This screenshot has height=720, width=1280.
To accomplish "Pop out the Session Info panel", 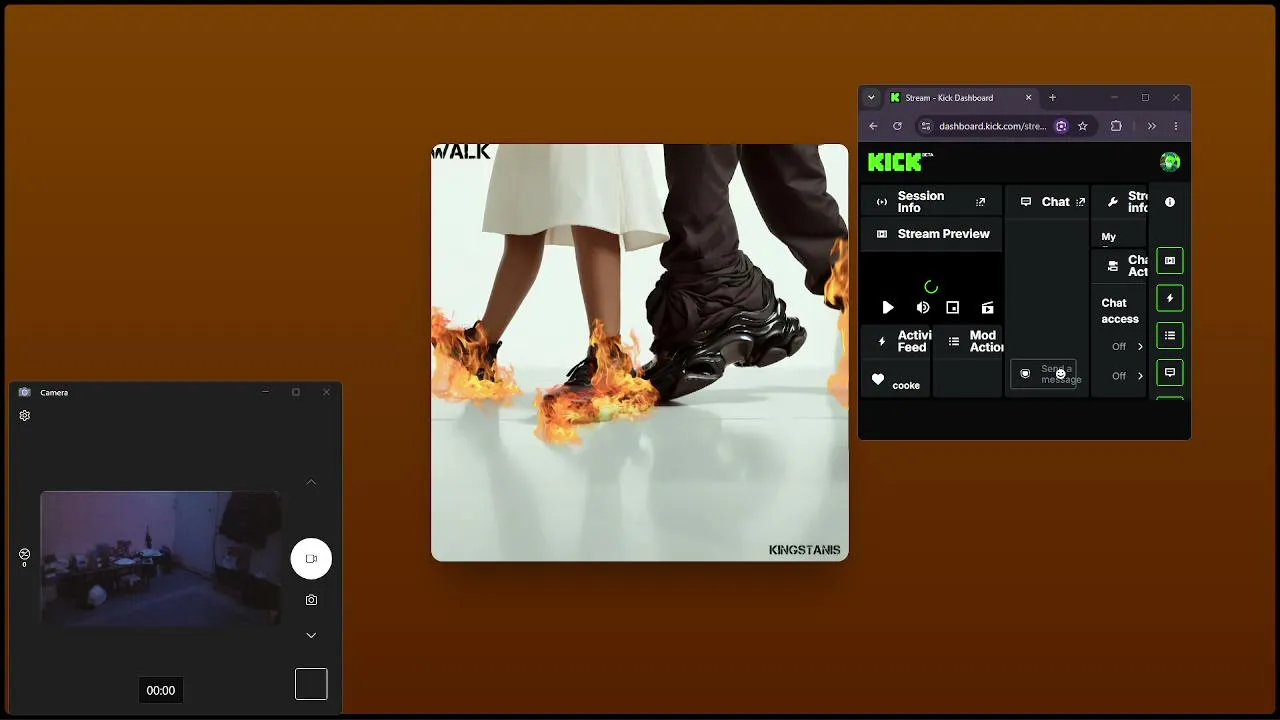I will click(980, 202).
